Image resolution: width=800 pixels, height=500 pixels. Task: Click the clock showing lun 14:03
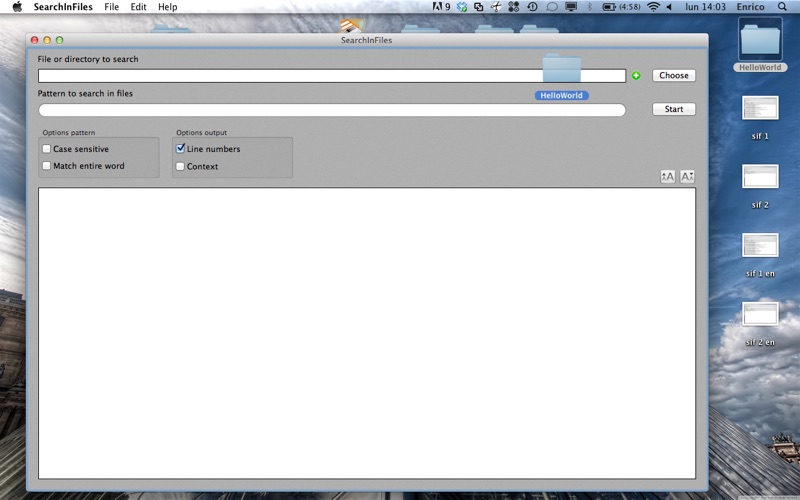coord(705,7)
